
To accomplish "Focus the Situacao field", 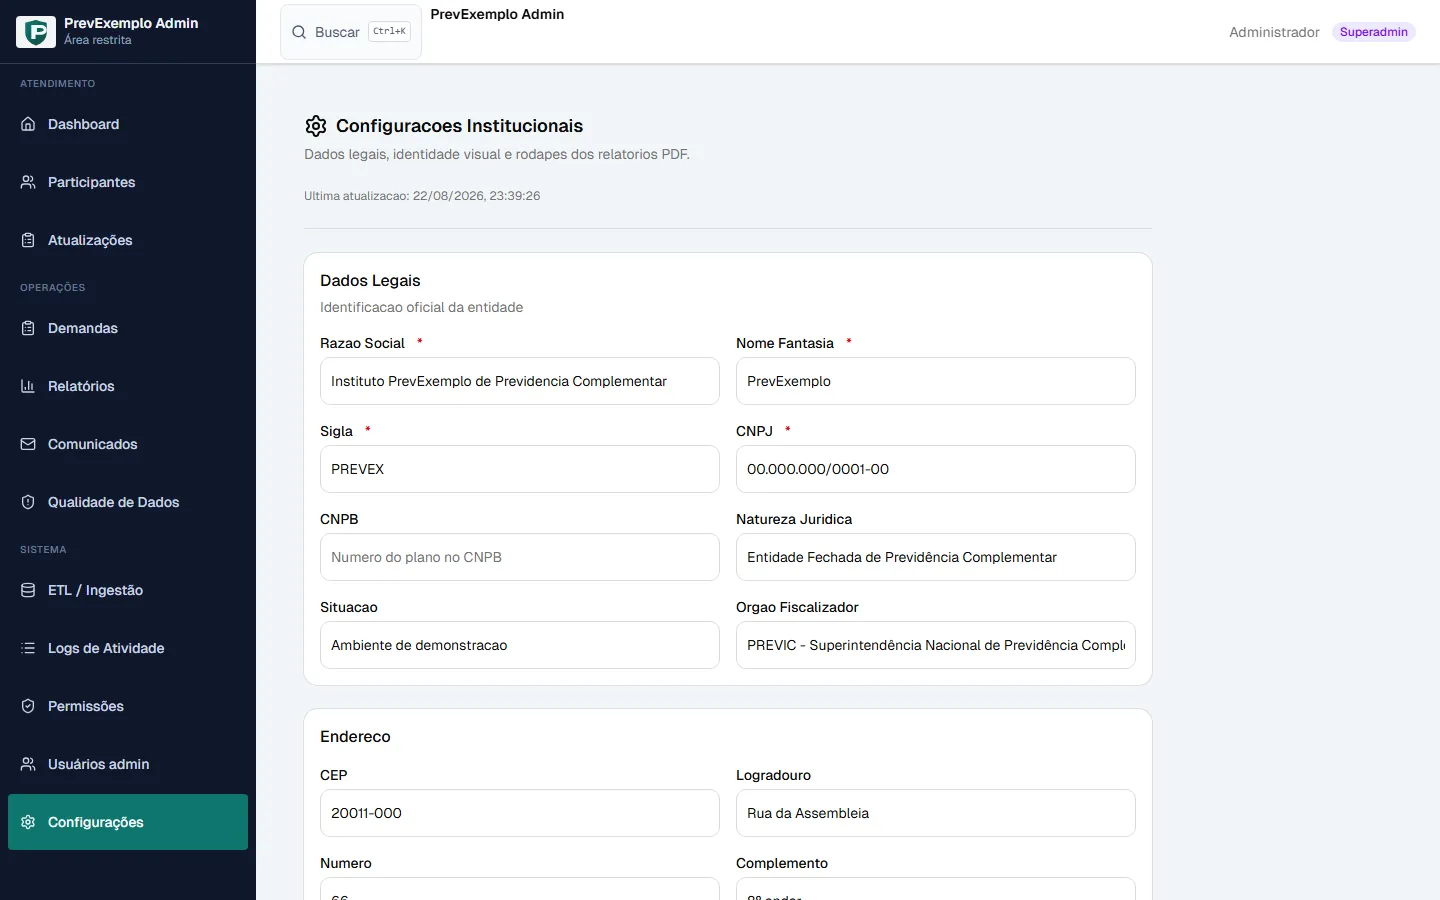I will coord(520,645).
